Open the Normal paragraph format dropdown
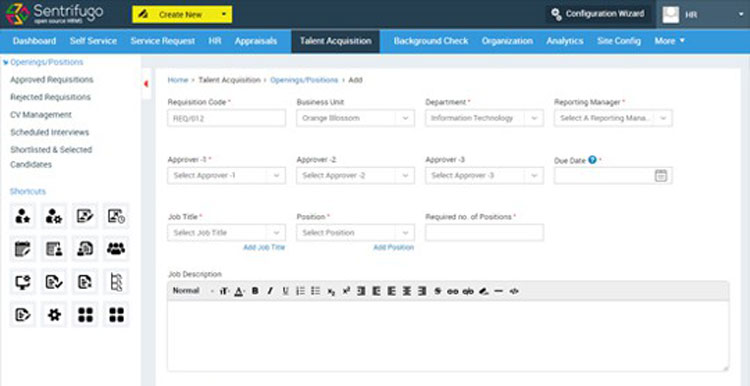This screenshot has width=750, height=386. point(193,291)
